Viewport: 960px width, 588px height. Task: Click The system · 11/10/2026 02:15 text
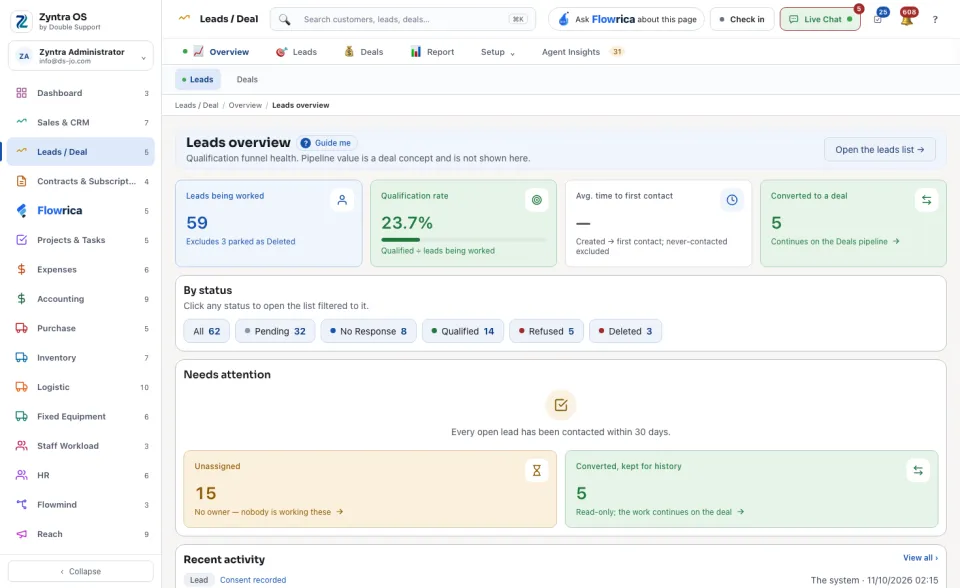tap(874, 580)
